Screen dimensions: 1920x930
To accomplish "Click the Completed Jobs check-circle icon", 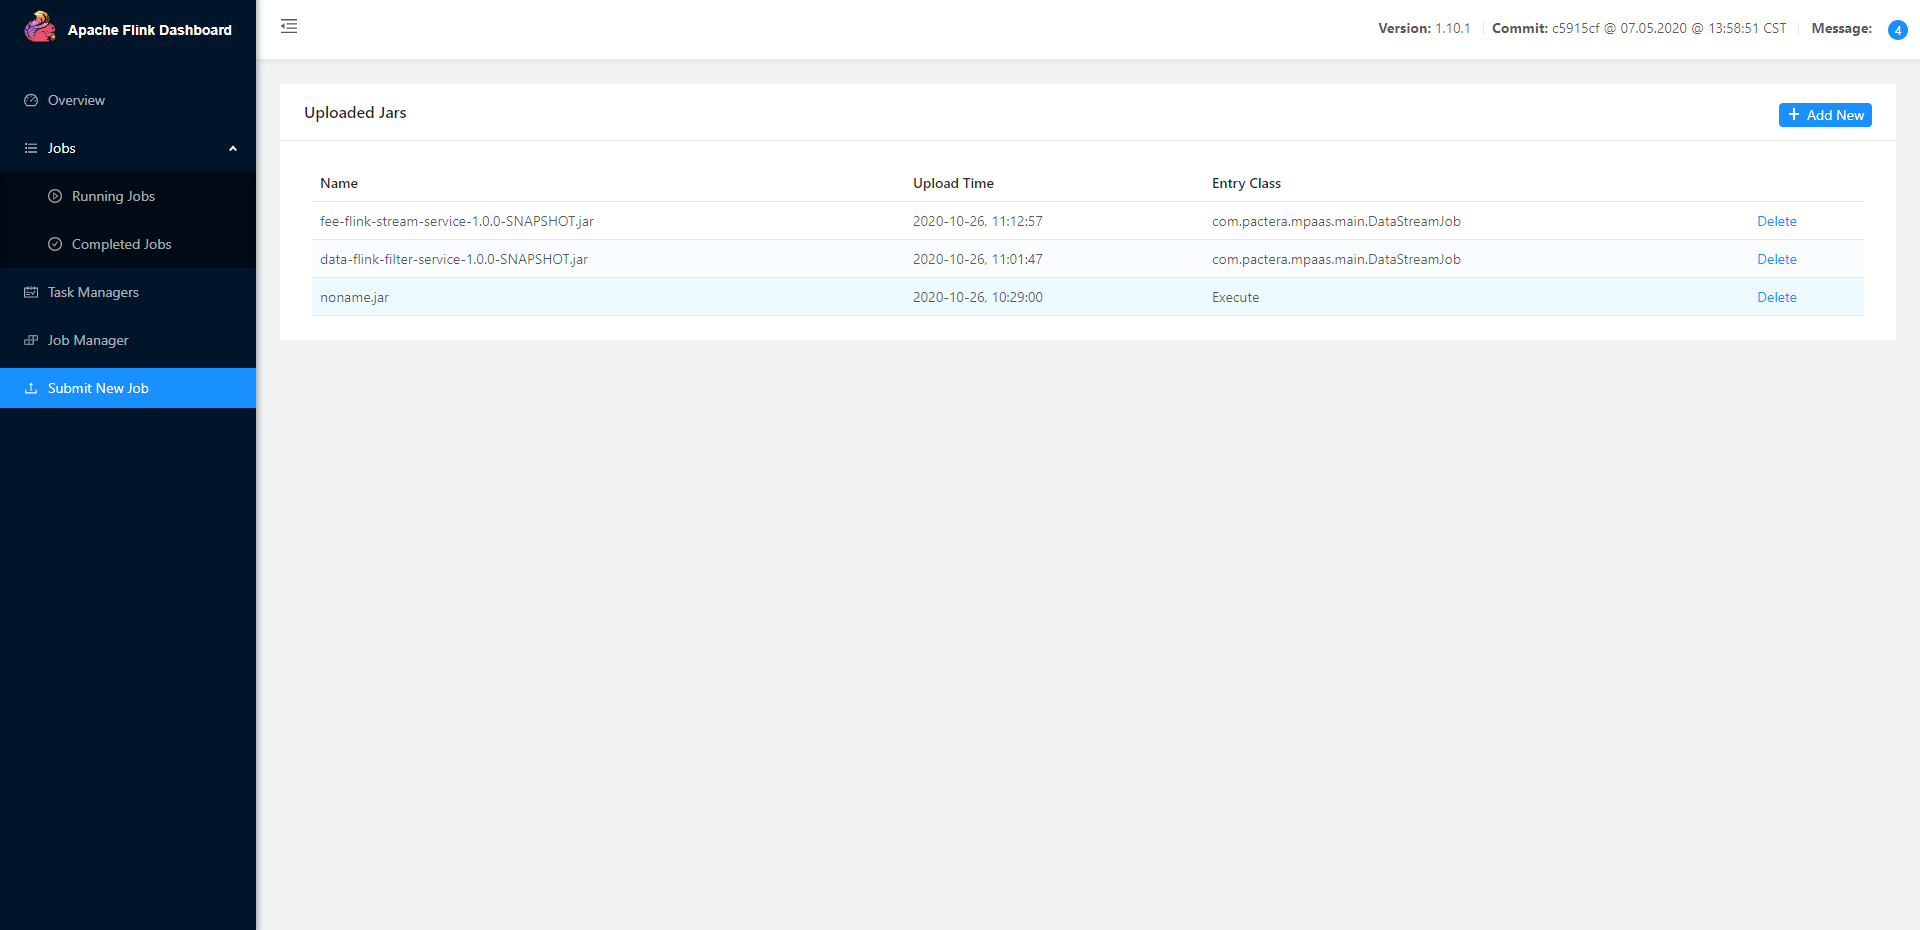I will 55,245.
